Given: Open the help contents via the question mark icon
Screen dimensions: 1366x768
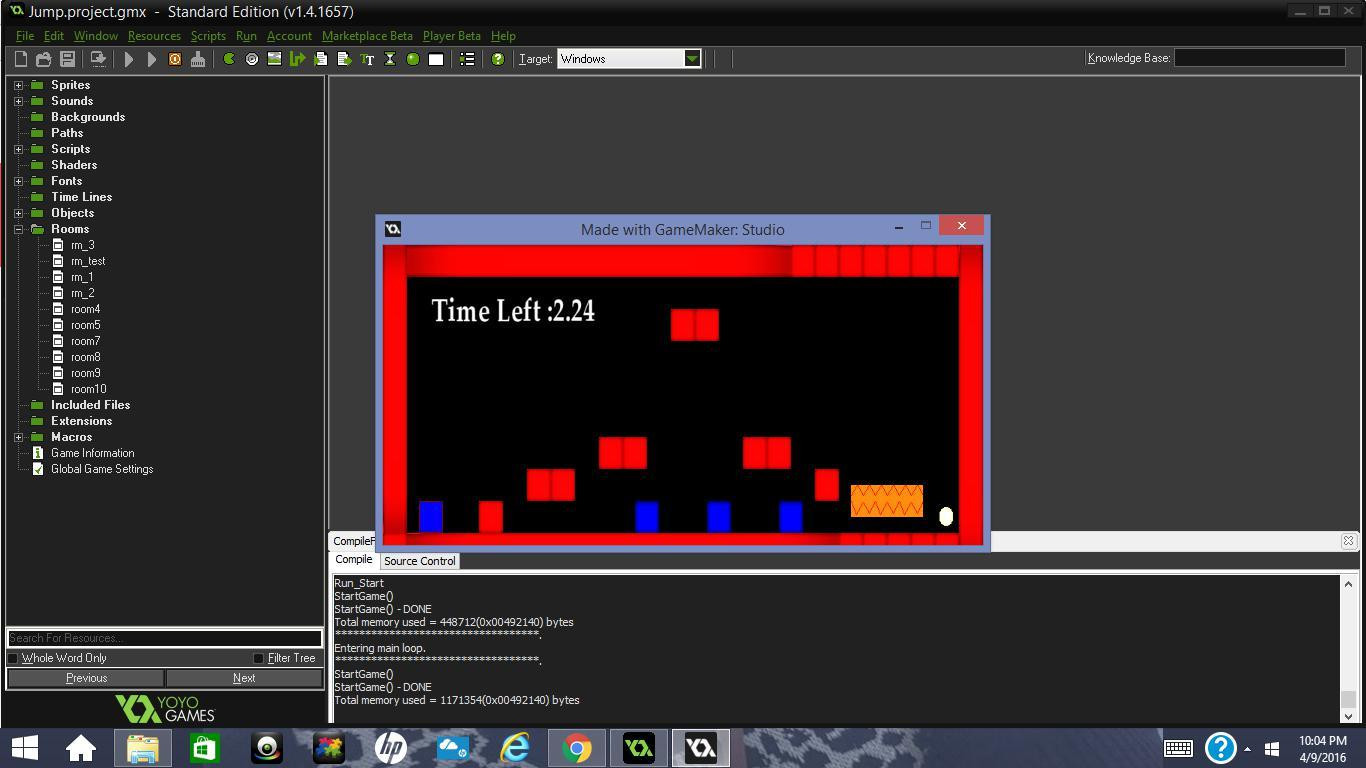Looking at the screenshot, I should (498, 59).
